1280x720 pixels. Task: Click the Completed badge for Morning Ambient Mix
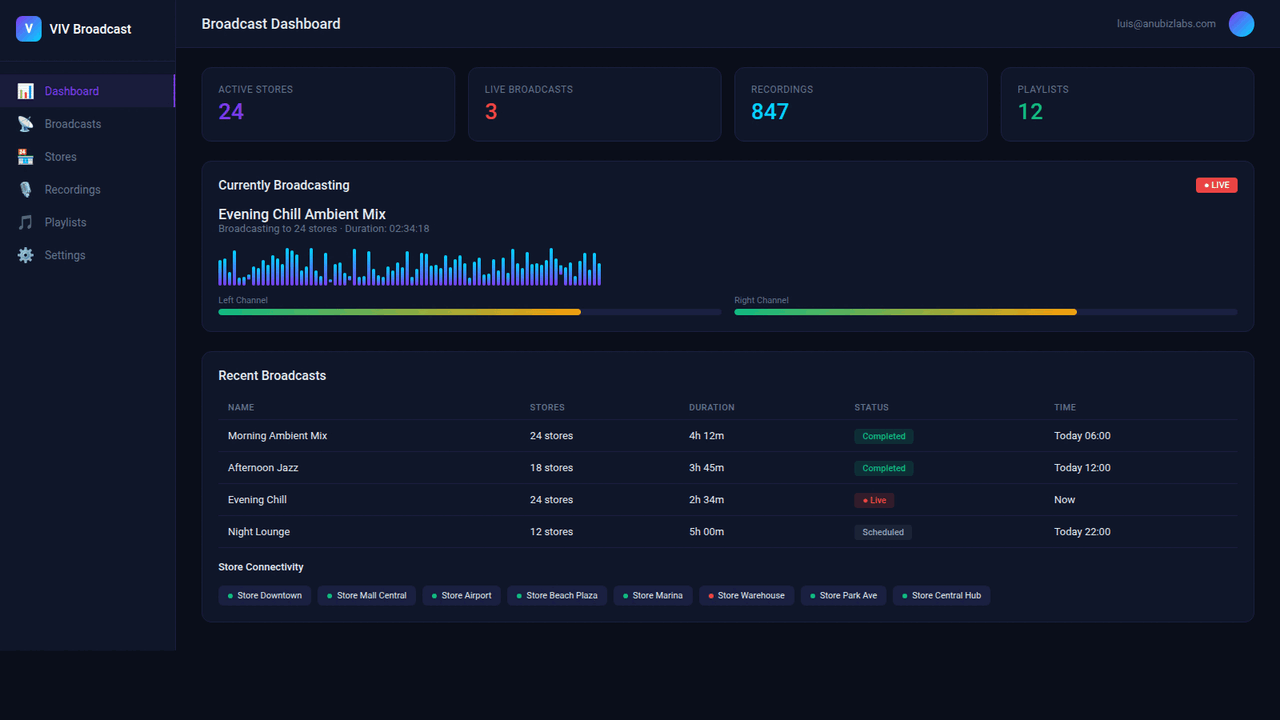883,436
